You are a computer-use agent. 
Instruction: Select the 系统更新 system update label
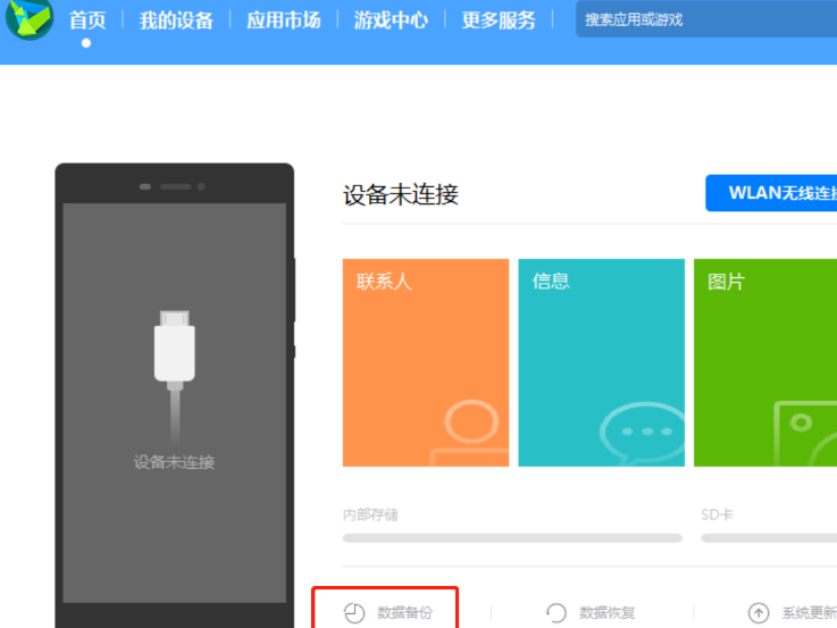point(809,613)
